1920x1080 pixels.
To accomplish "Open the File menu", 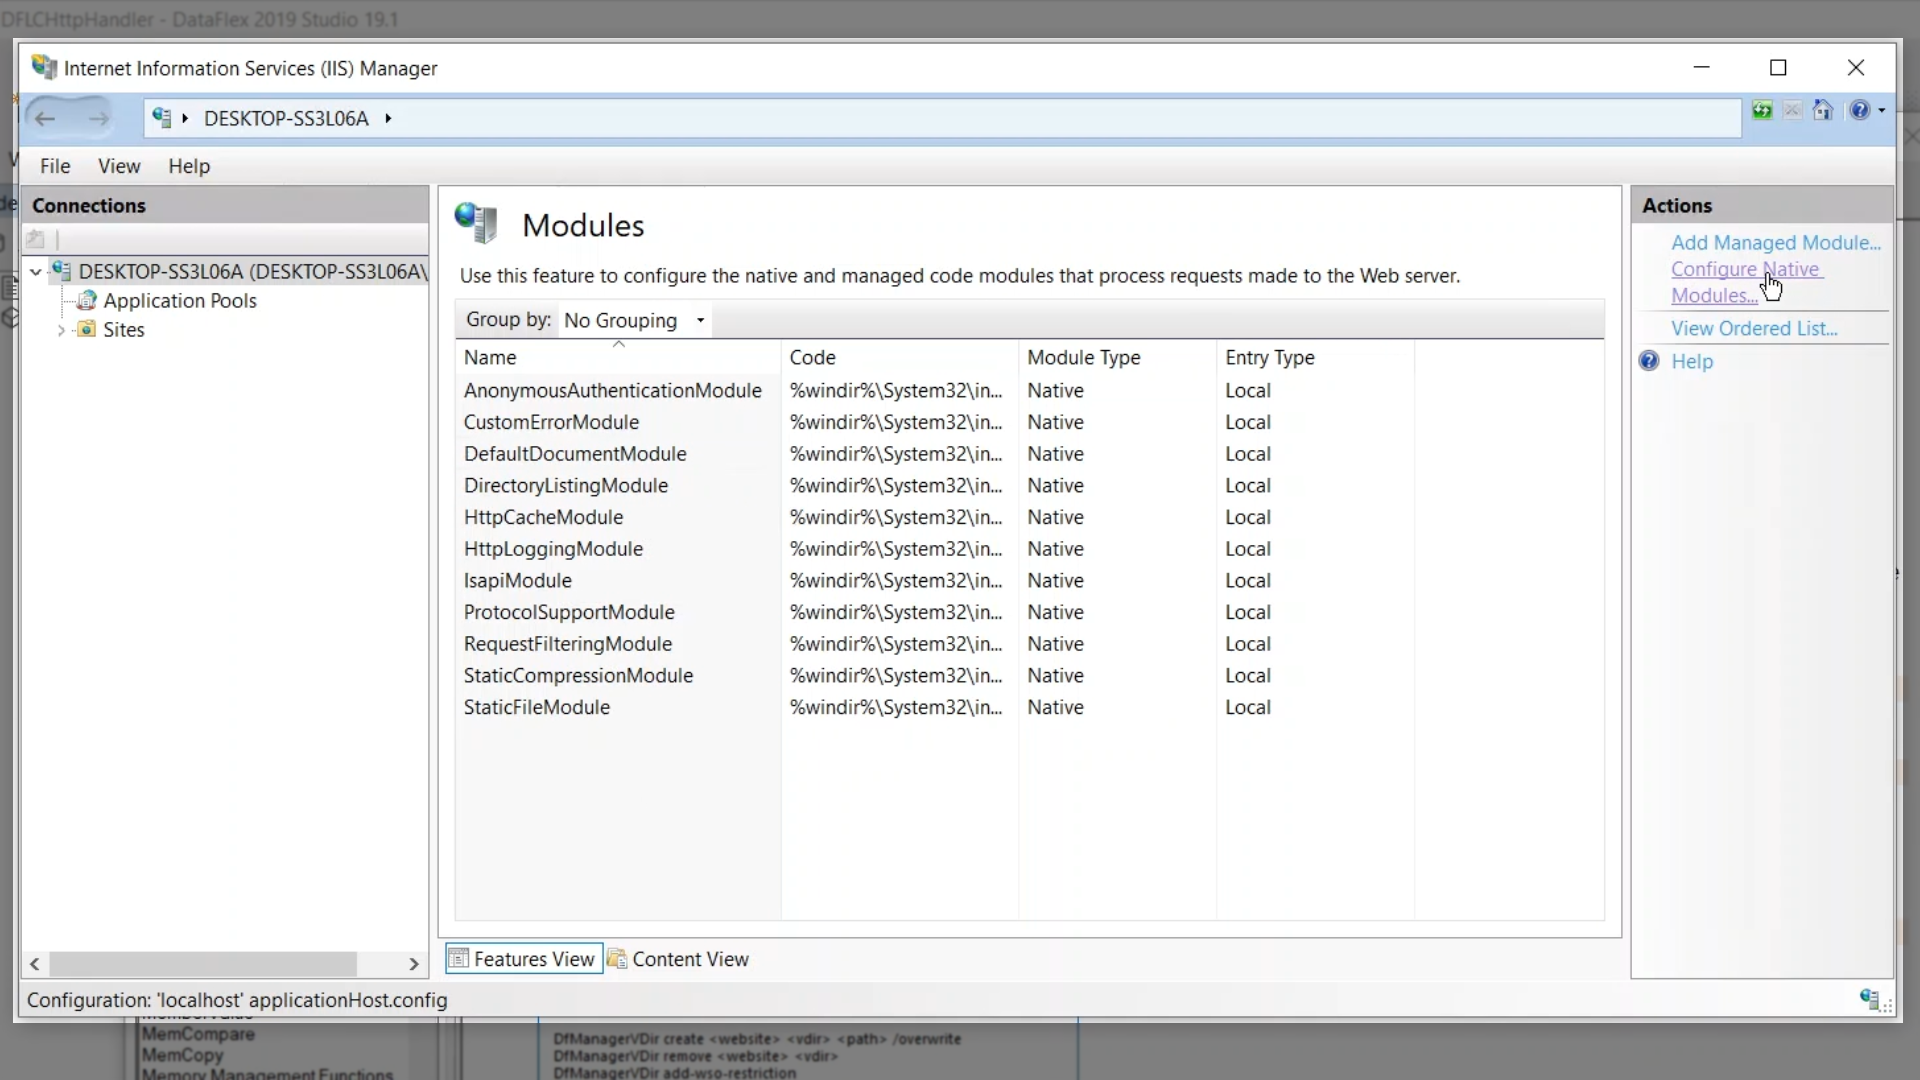I will click(55, 166).
